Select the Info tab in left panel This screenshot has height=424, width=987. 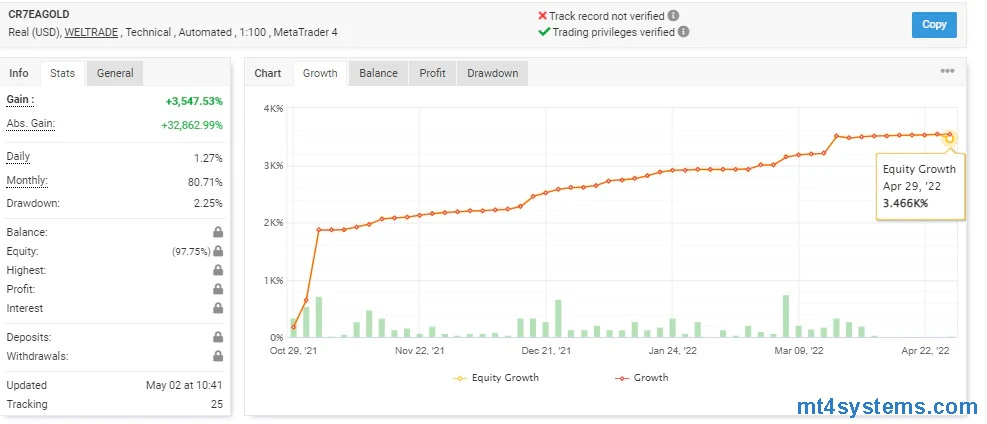point(19,73)
